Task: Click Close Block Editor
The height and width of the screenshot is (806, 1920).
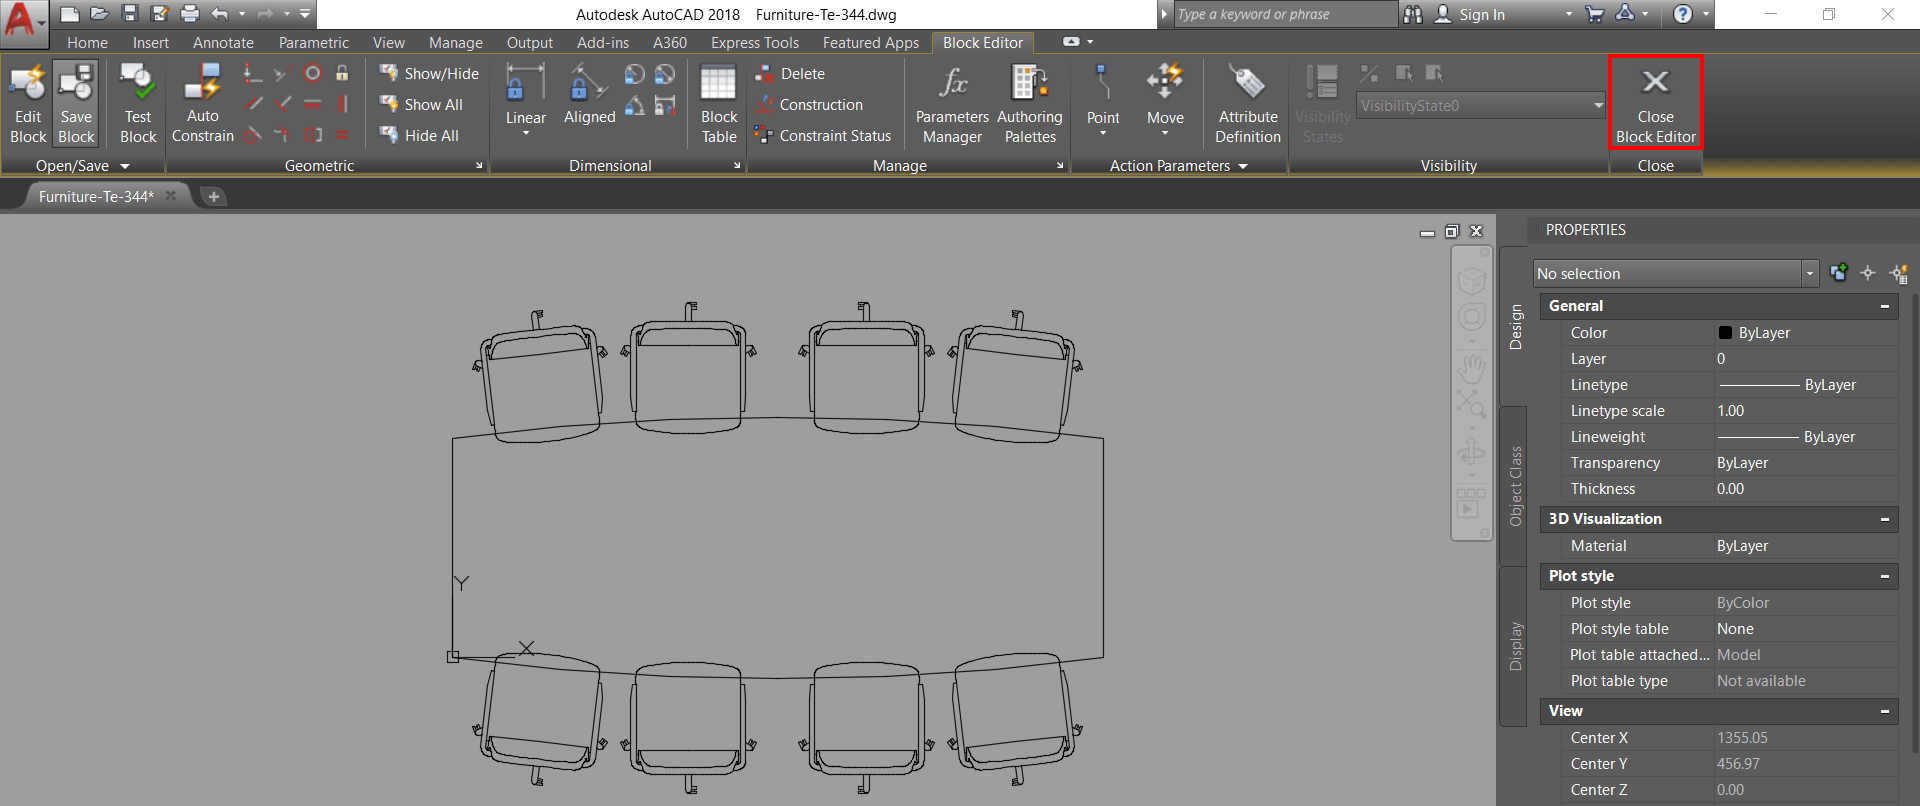Action: tap(1655, 103)
